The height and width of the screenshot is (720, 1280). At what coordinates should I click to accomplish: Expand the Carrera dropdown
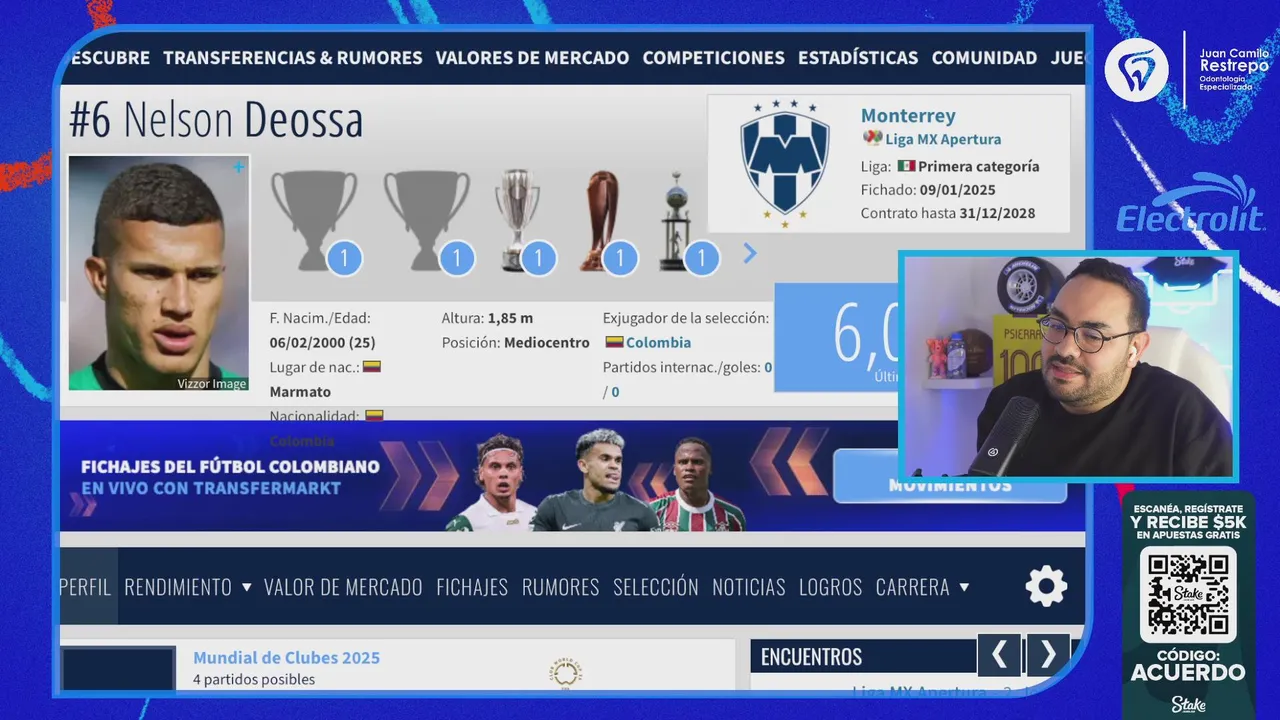click(922, 587)
